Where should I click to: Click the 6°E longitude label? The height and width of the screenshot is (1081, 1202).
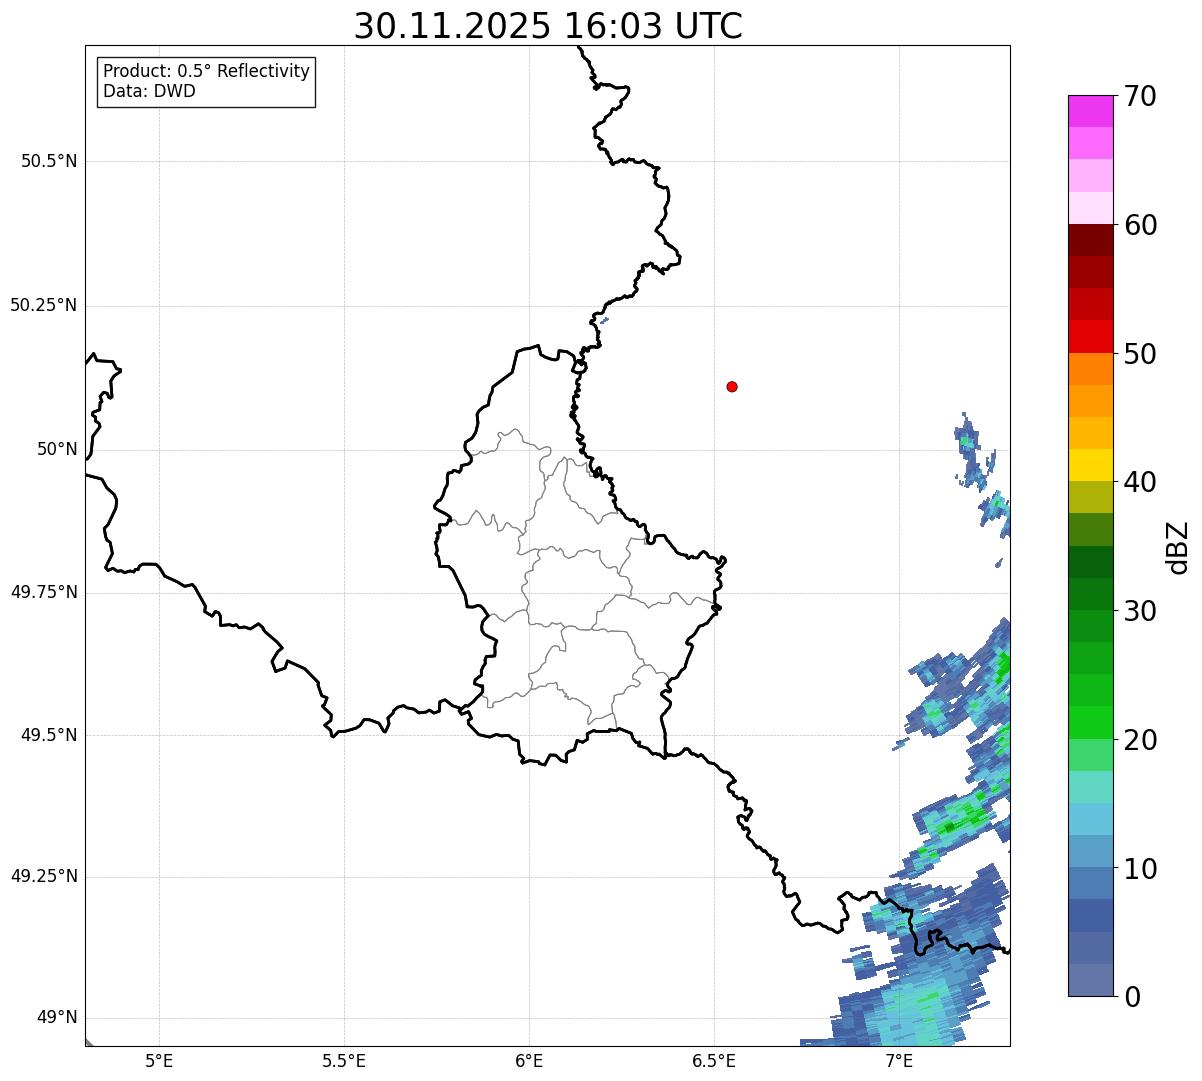click(529, 1062)
